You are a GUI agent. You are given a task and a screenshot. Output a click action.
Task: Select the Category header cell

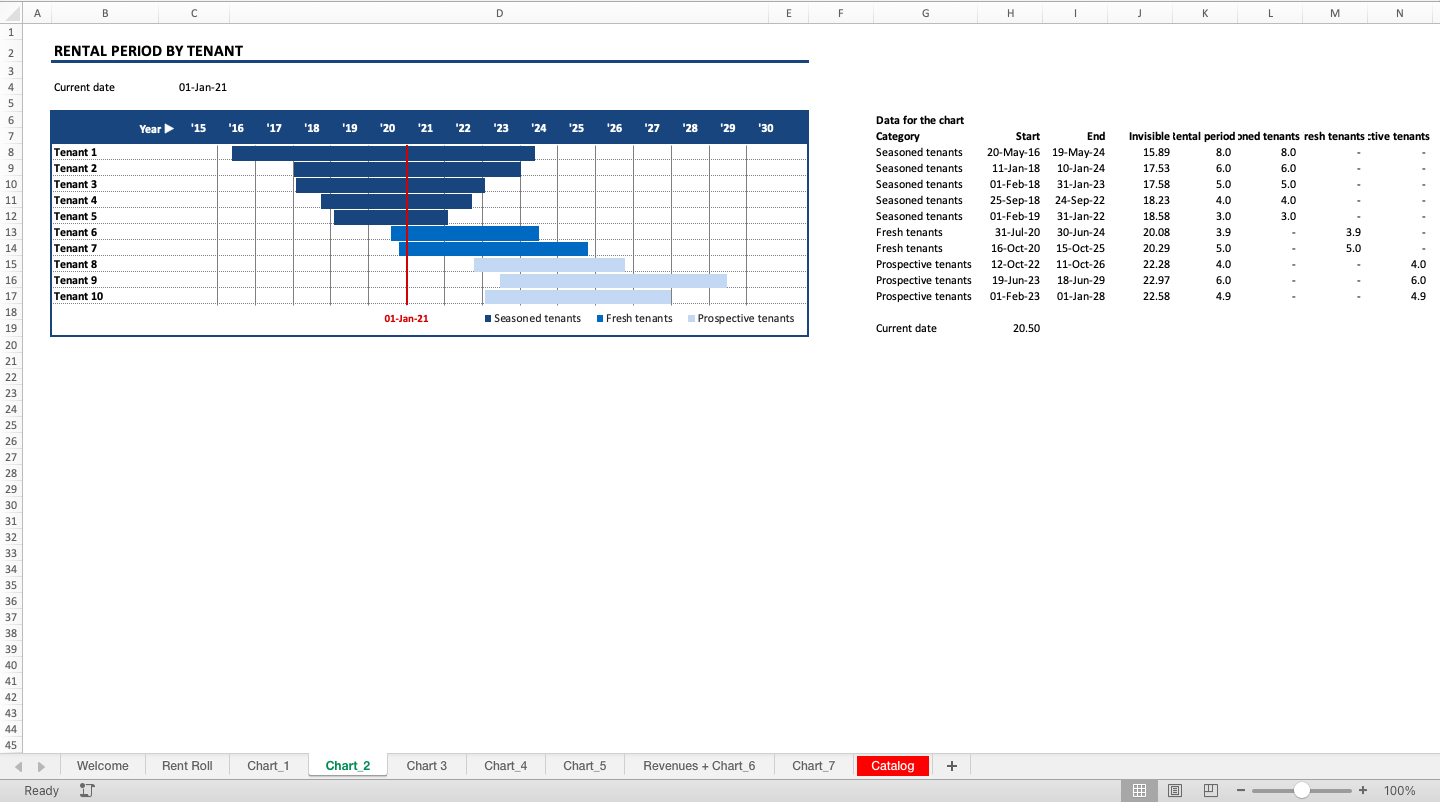(x=925, y=136)
